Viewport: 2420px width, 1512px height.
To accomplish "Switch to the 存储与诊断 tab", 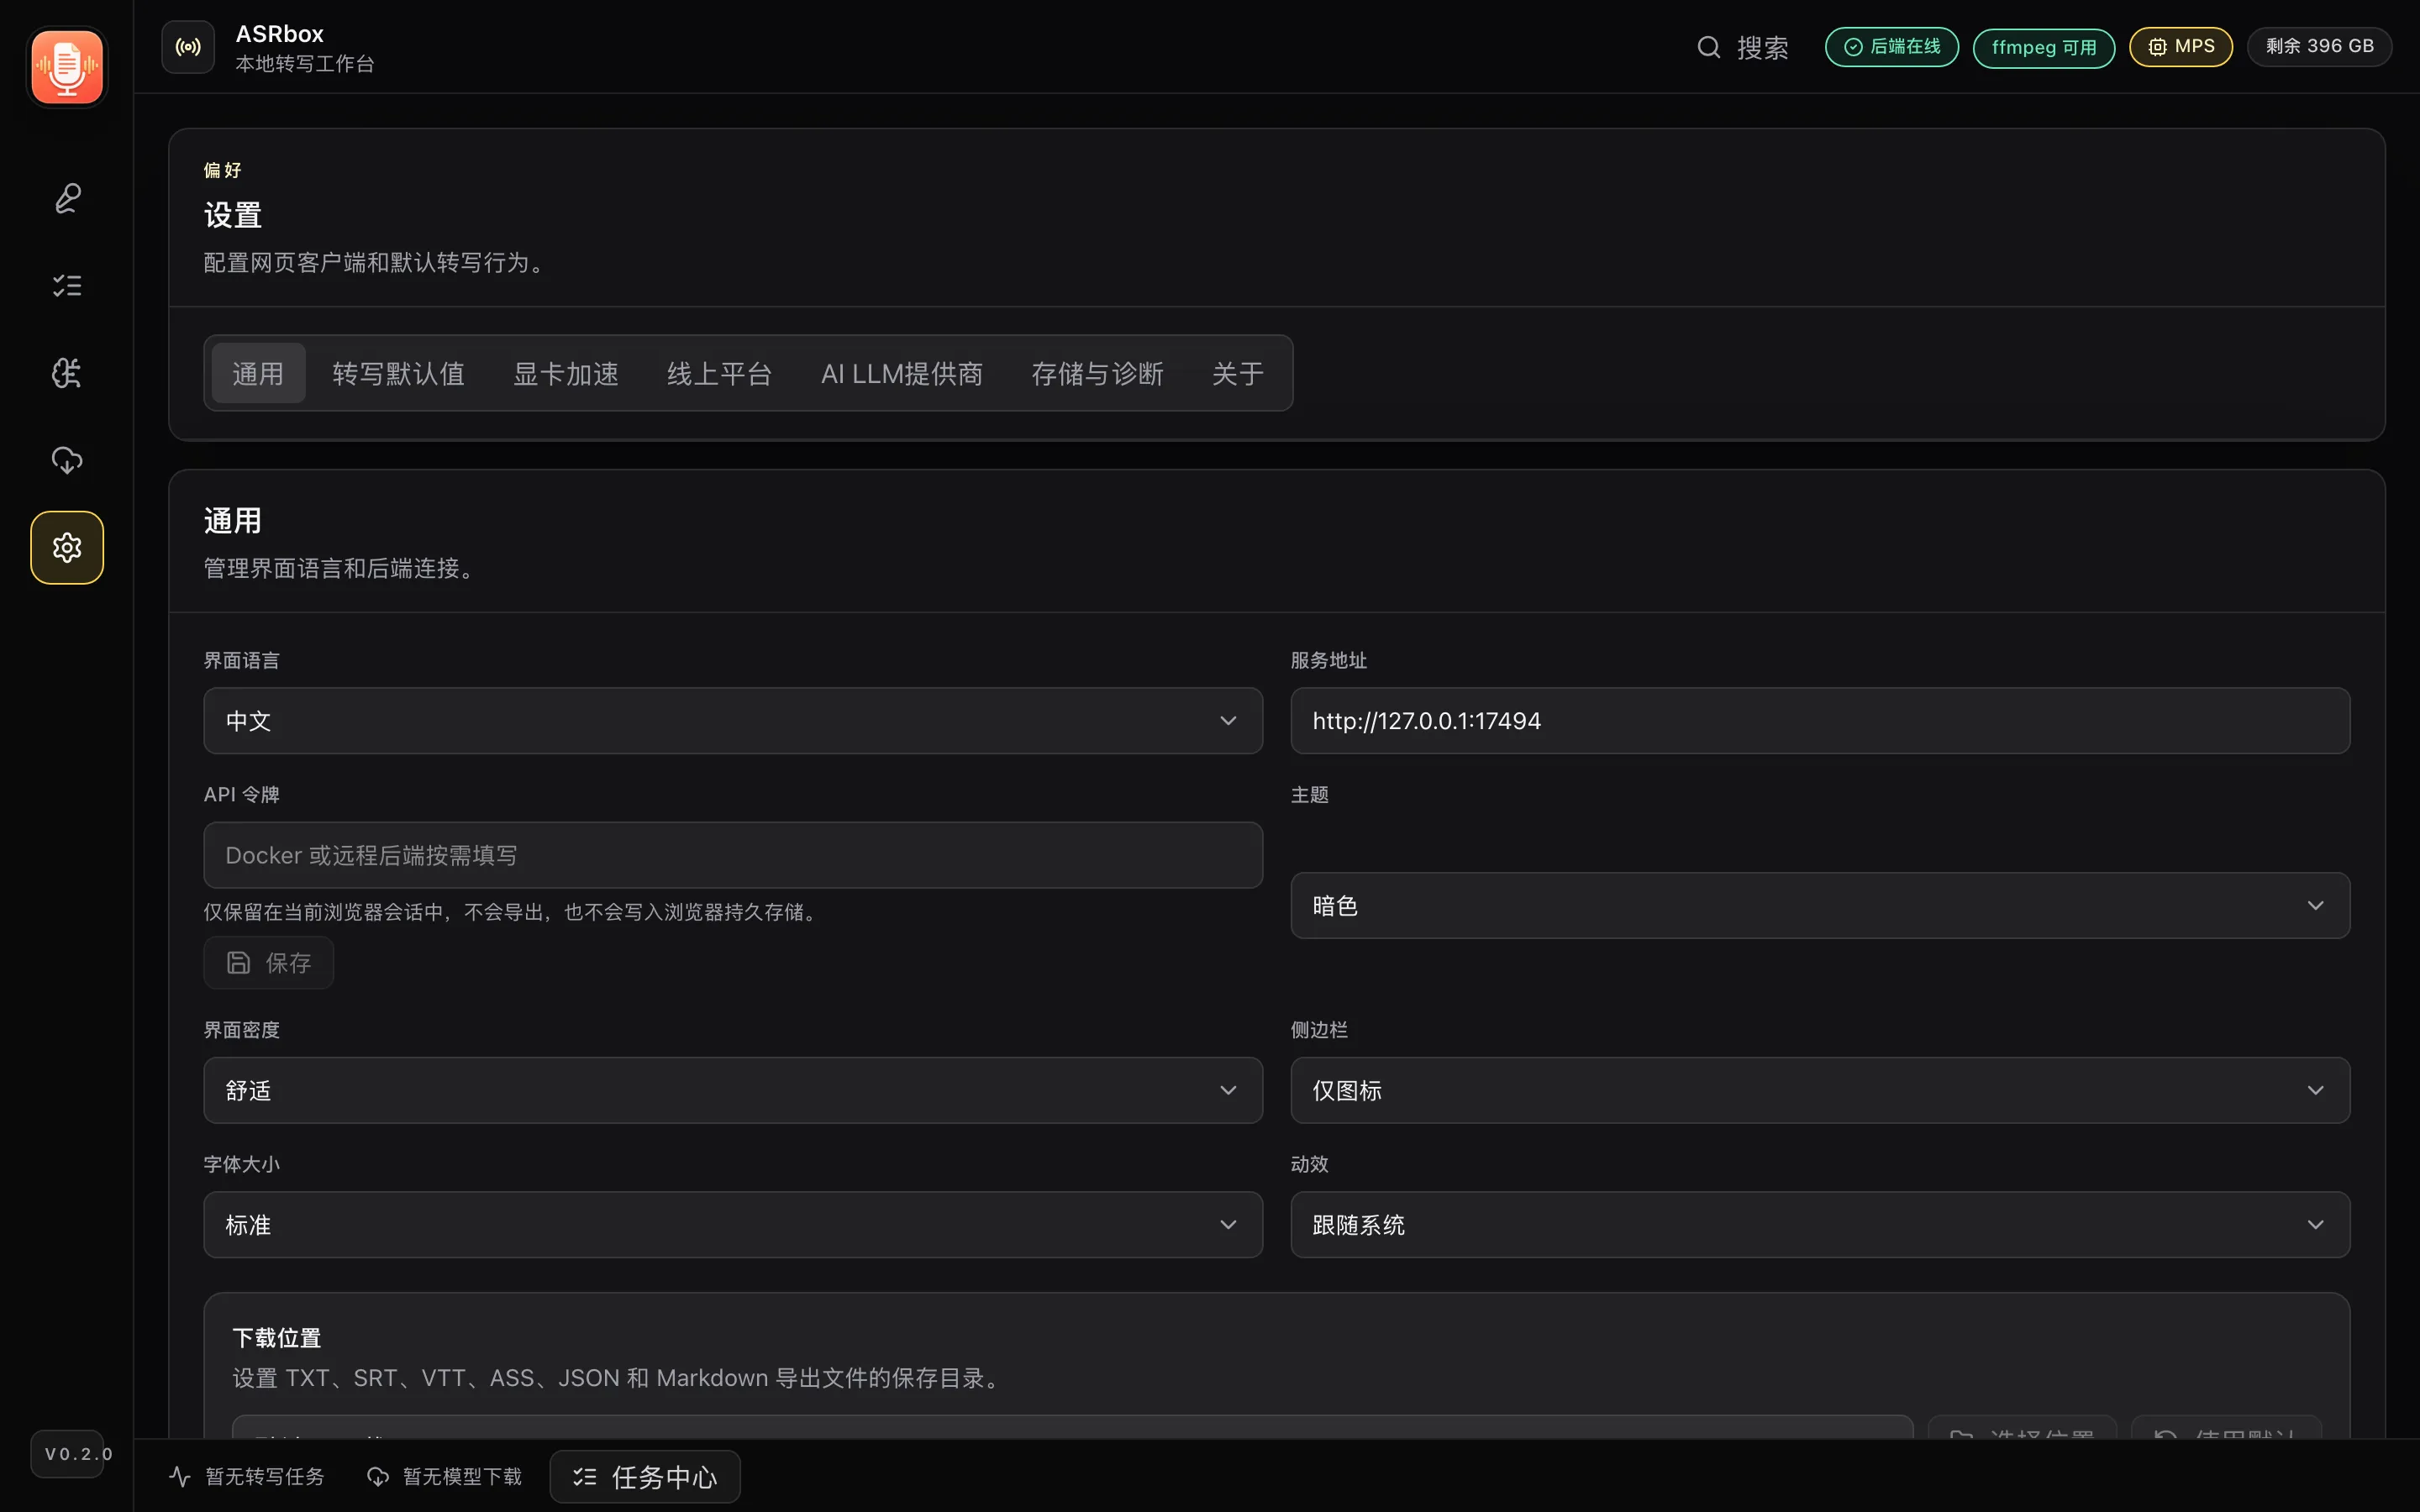I will pos(1097,373).
